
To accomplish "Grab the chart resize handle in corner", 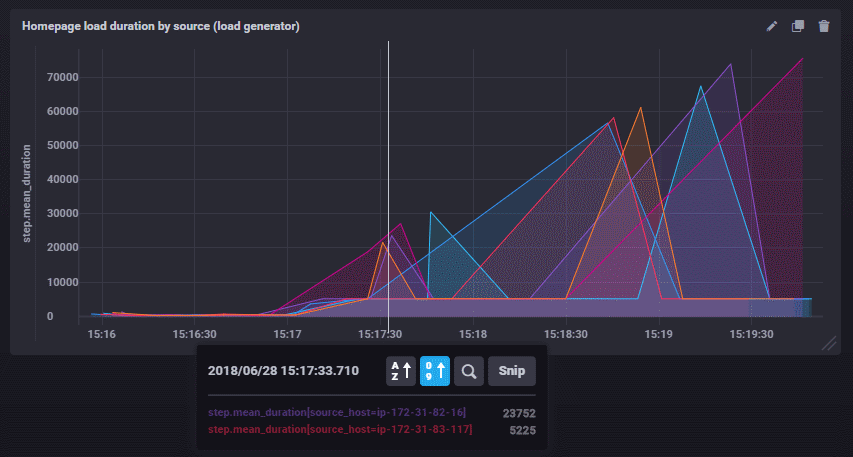I will (829, 343).
